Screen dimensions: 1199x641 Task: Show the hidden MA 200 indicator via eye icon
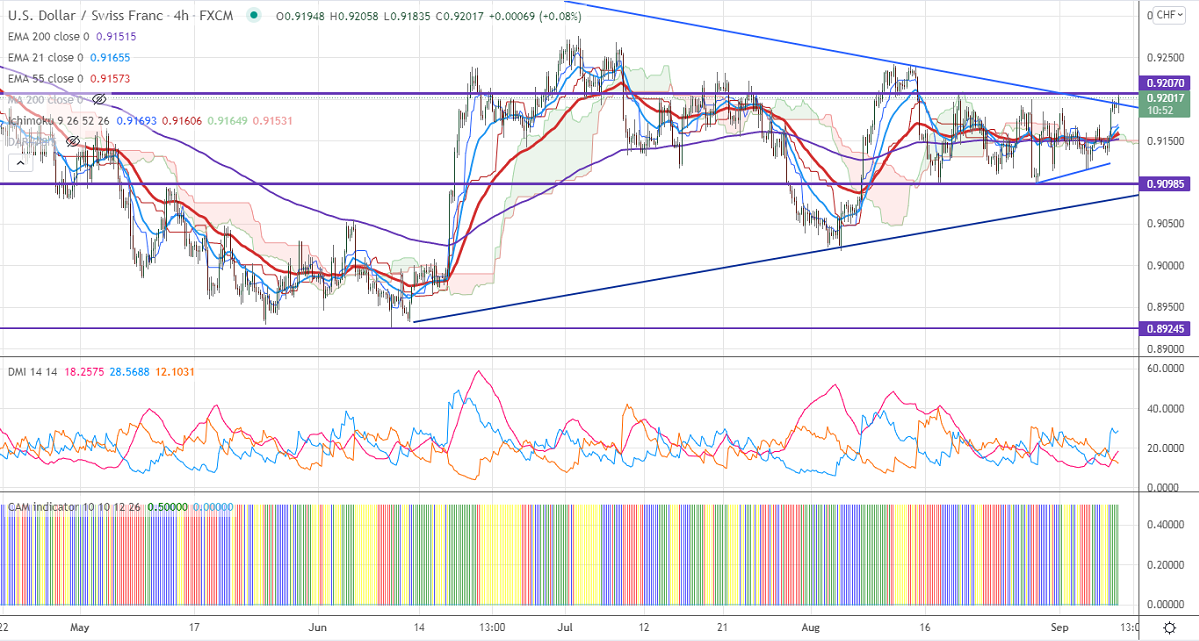coord(99,99)
